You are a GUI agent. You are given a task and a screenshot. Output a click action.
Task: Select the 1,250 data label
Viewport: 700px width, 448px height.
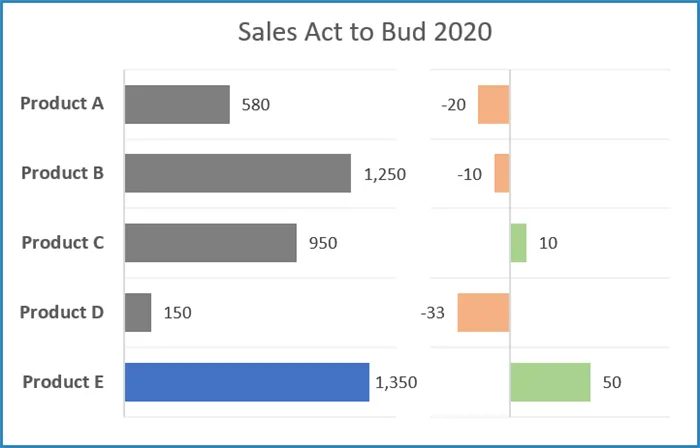(385, 174)
